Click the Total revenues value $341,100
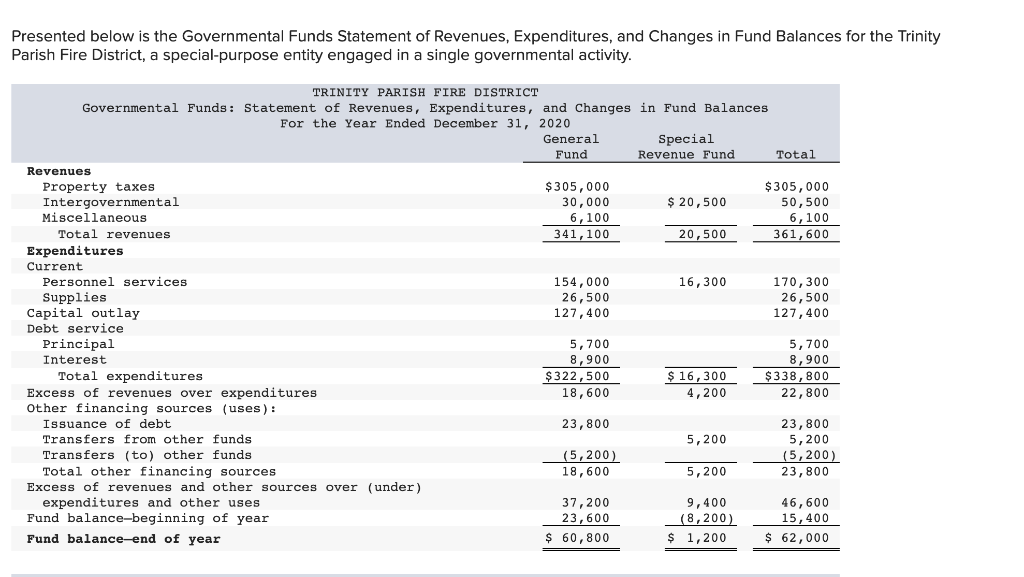The width and height of the screenshot is (1024, 577). click(580, 233)
